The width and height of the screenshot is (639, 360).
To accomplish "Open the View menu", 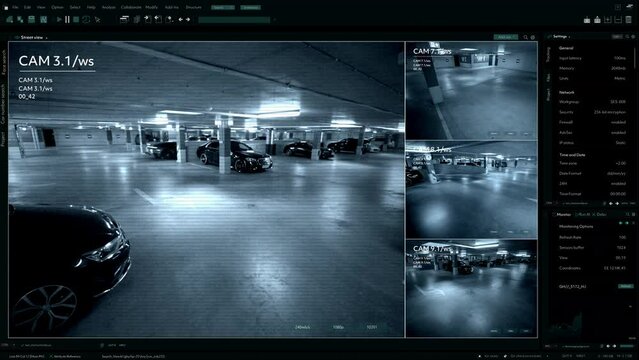I will 41,7.
